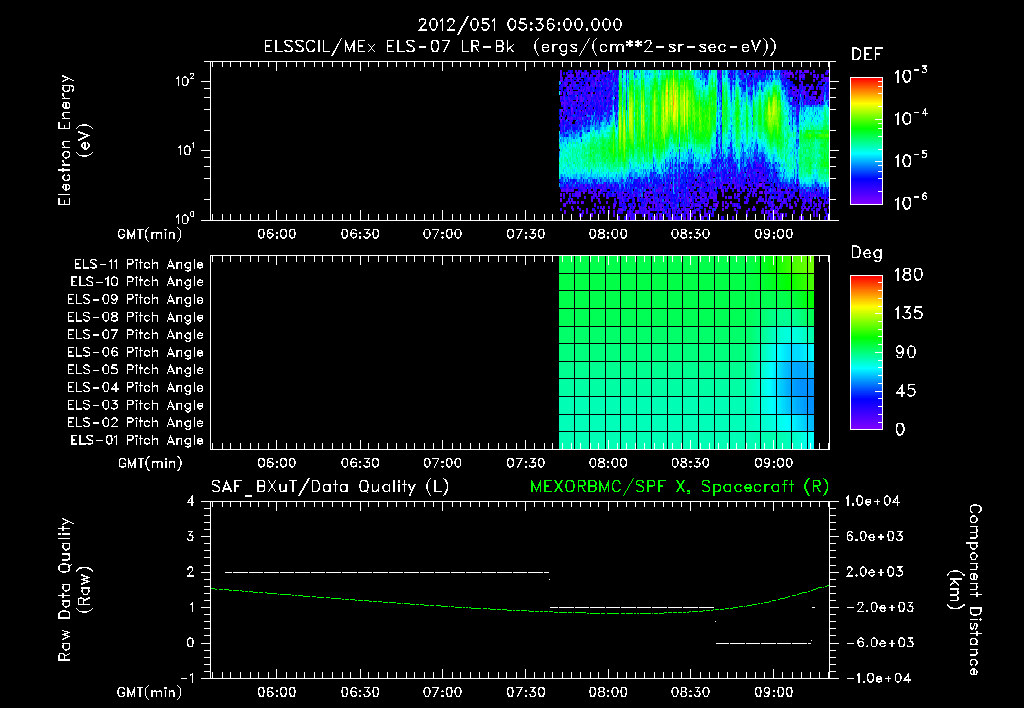Click GMT(min) label under the pitch angle panel
The image size is (1024, 708).
coord(150,463)
